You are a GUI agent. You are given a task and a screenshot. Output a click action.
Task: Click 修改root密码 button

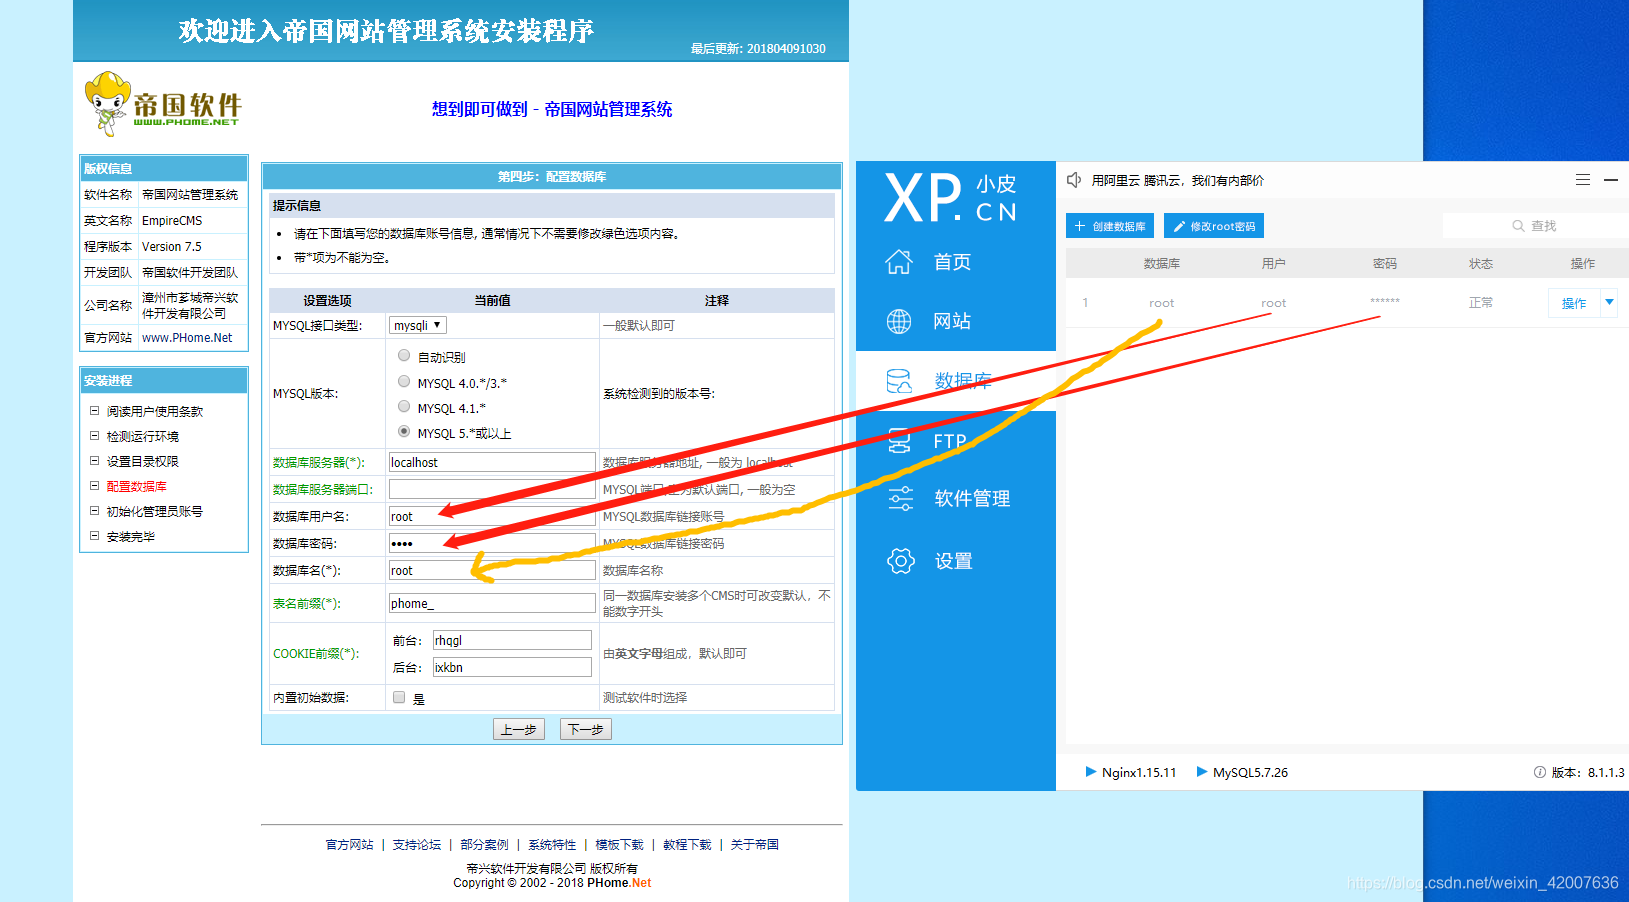coord(1214,226)
